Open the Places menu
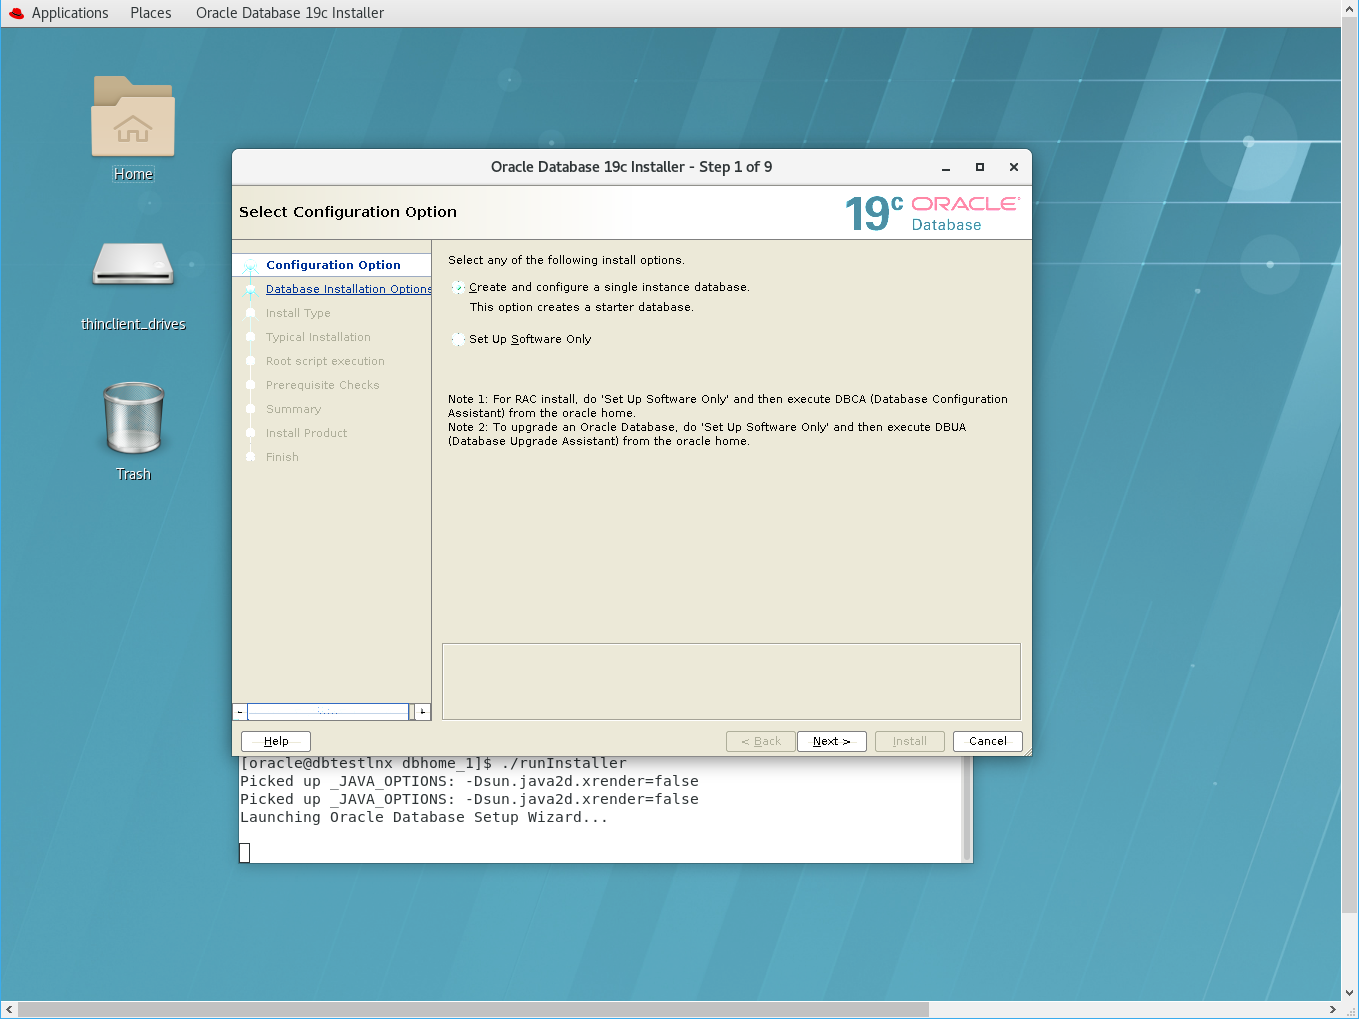1359x1019 pixels. point(151,13)
